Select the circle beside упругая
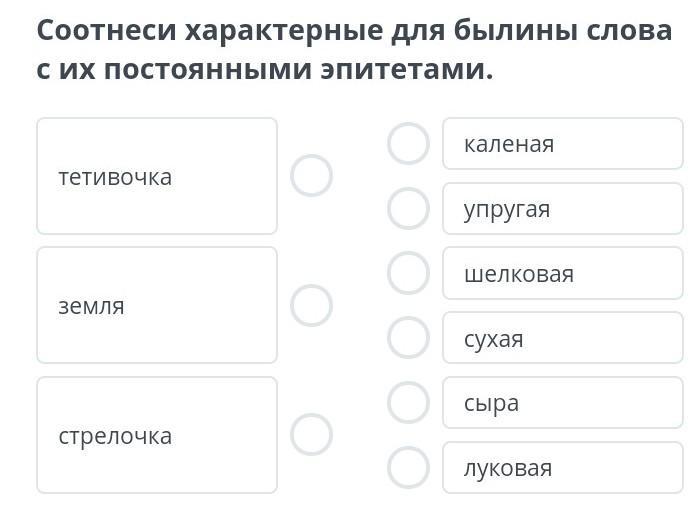This screenshot has width=689, height=529. (408, 209)
